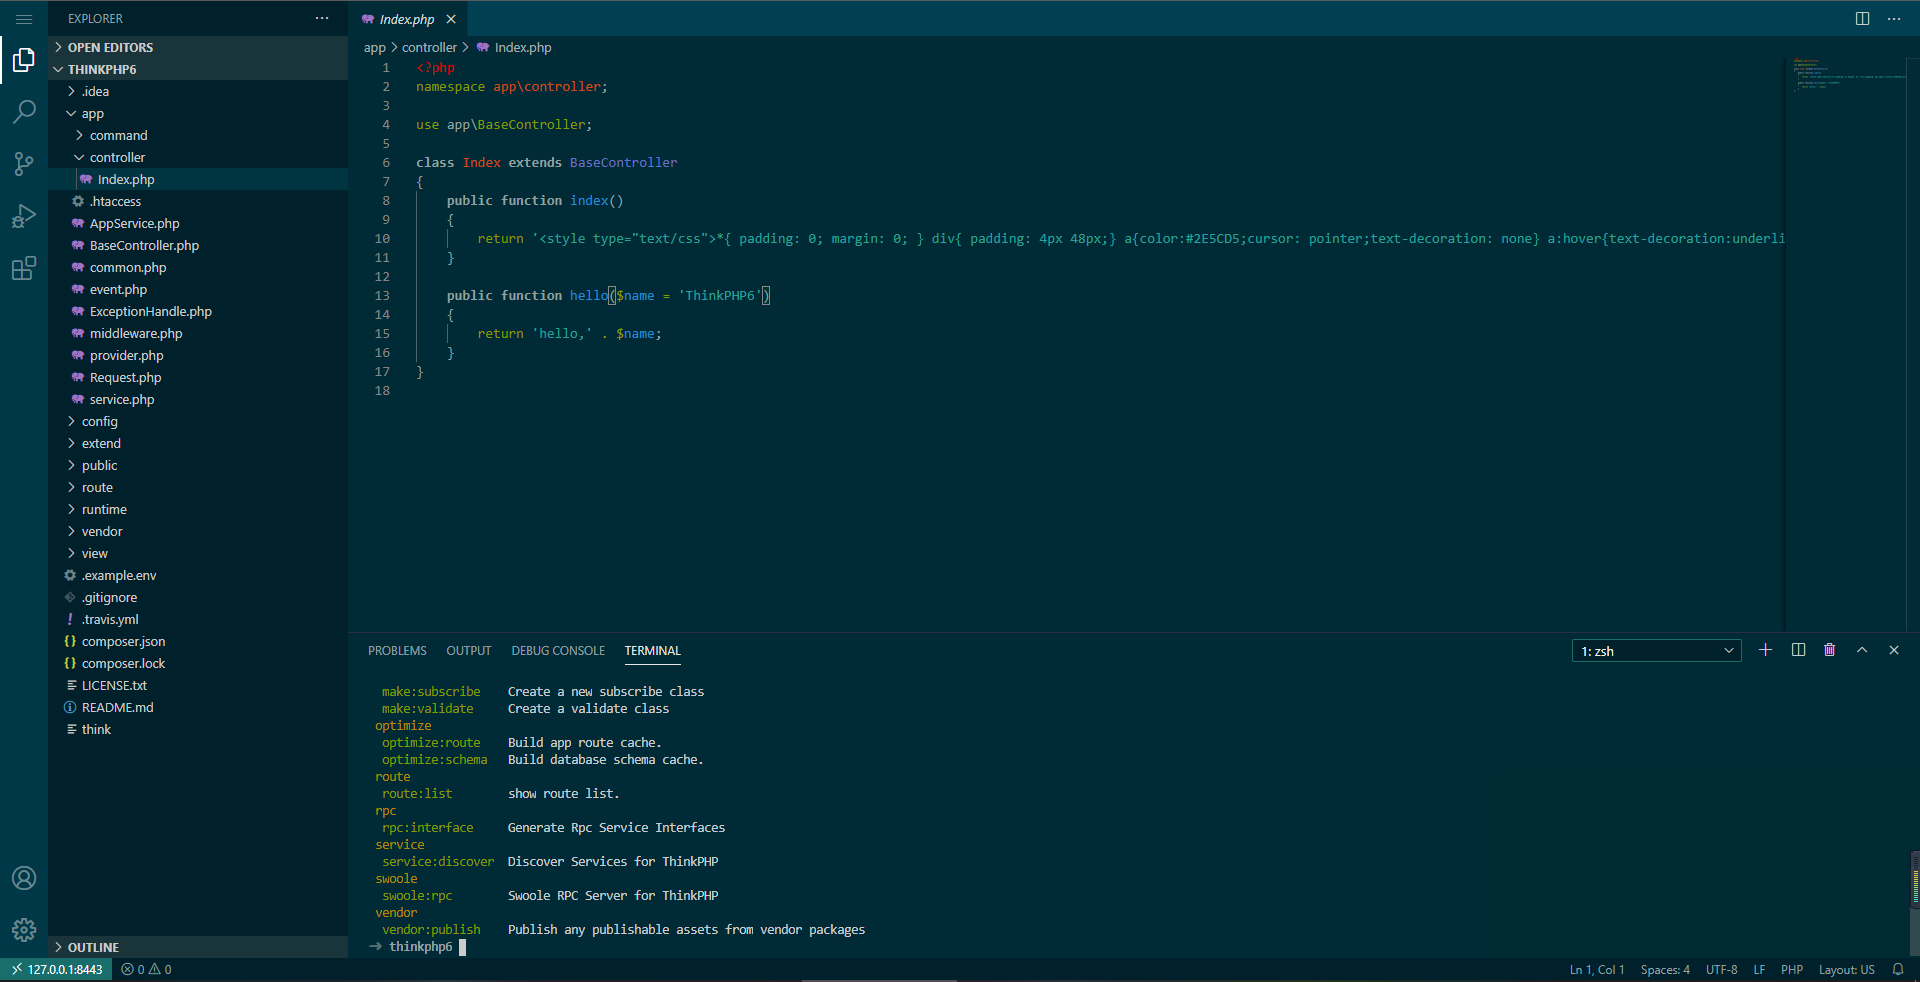Maximize the panel size with caret icon
The image size is (1920, 982).
[1862, 650]
